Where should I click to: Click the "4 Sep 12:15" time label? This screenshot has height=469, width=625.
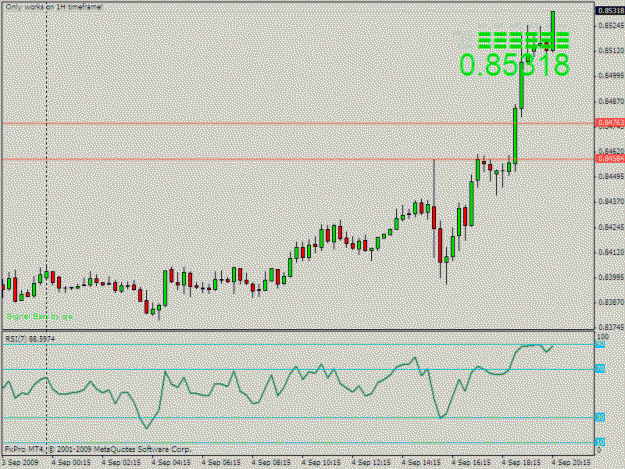coord(371,462)
